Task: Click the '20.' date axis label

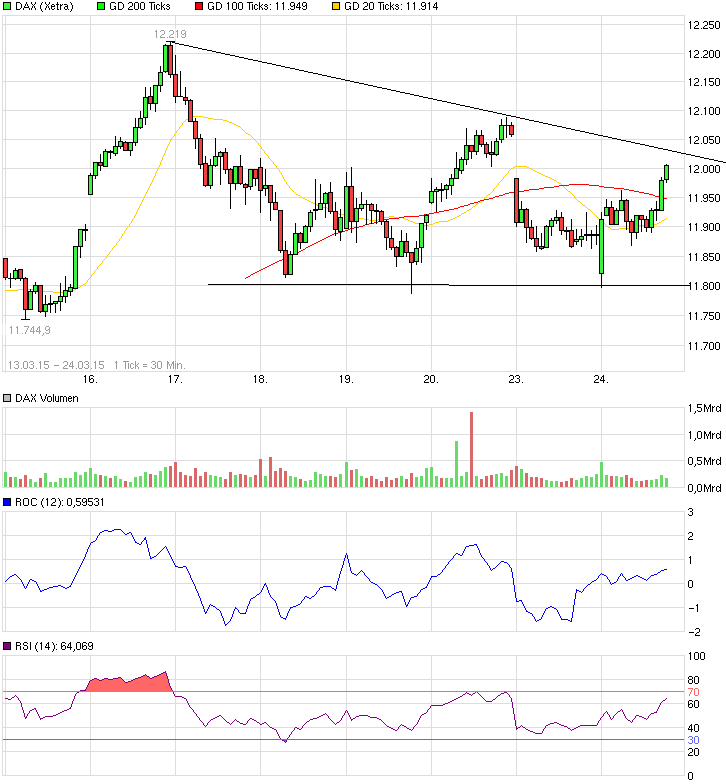Action: pos(431,380)
